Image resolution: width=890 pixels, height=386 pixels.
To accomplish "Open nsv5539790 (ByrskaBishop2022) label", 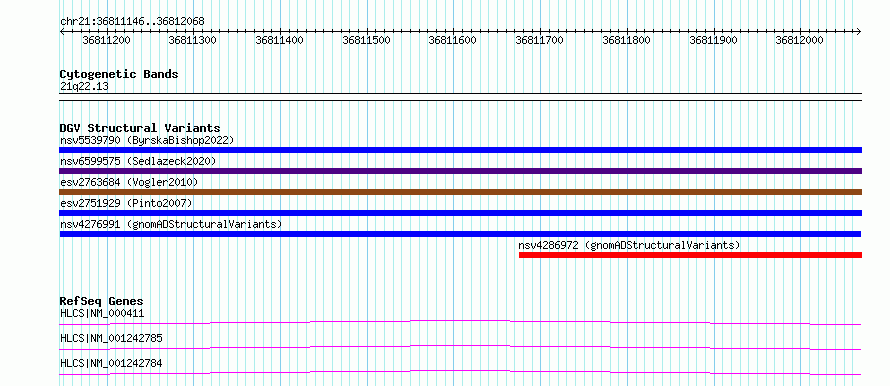I will click(x=147, y=140).
